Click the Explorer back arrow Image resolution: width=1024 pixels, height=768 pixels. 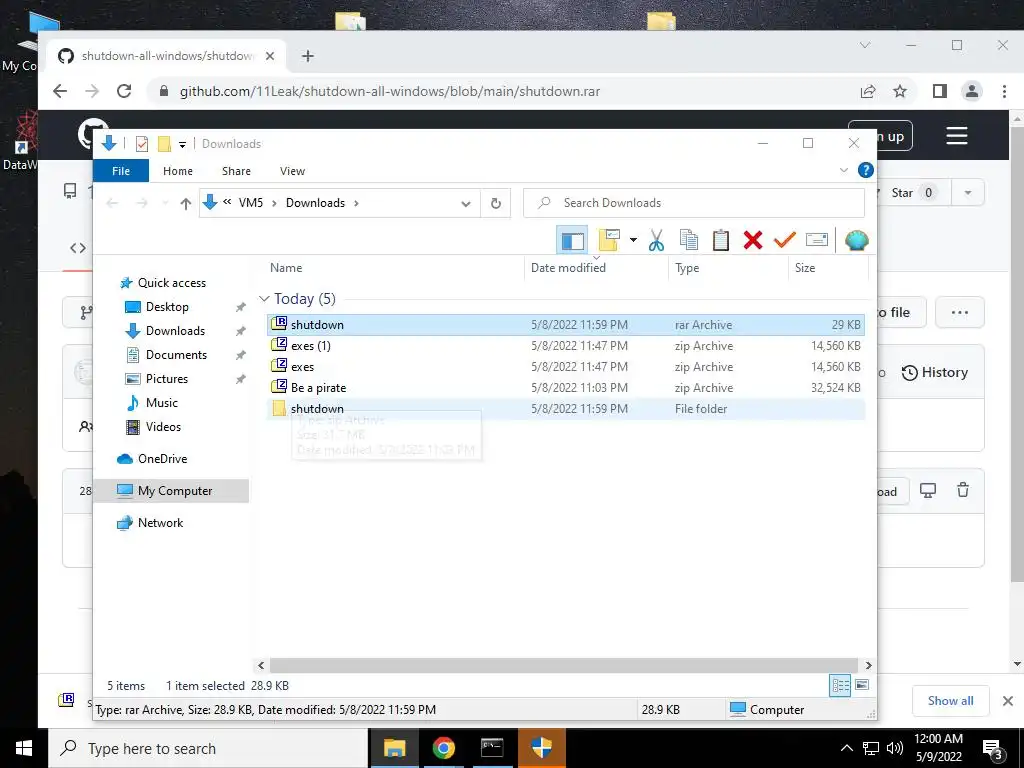click(112, 203)
